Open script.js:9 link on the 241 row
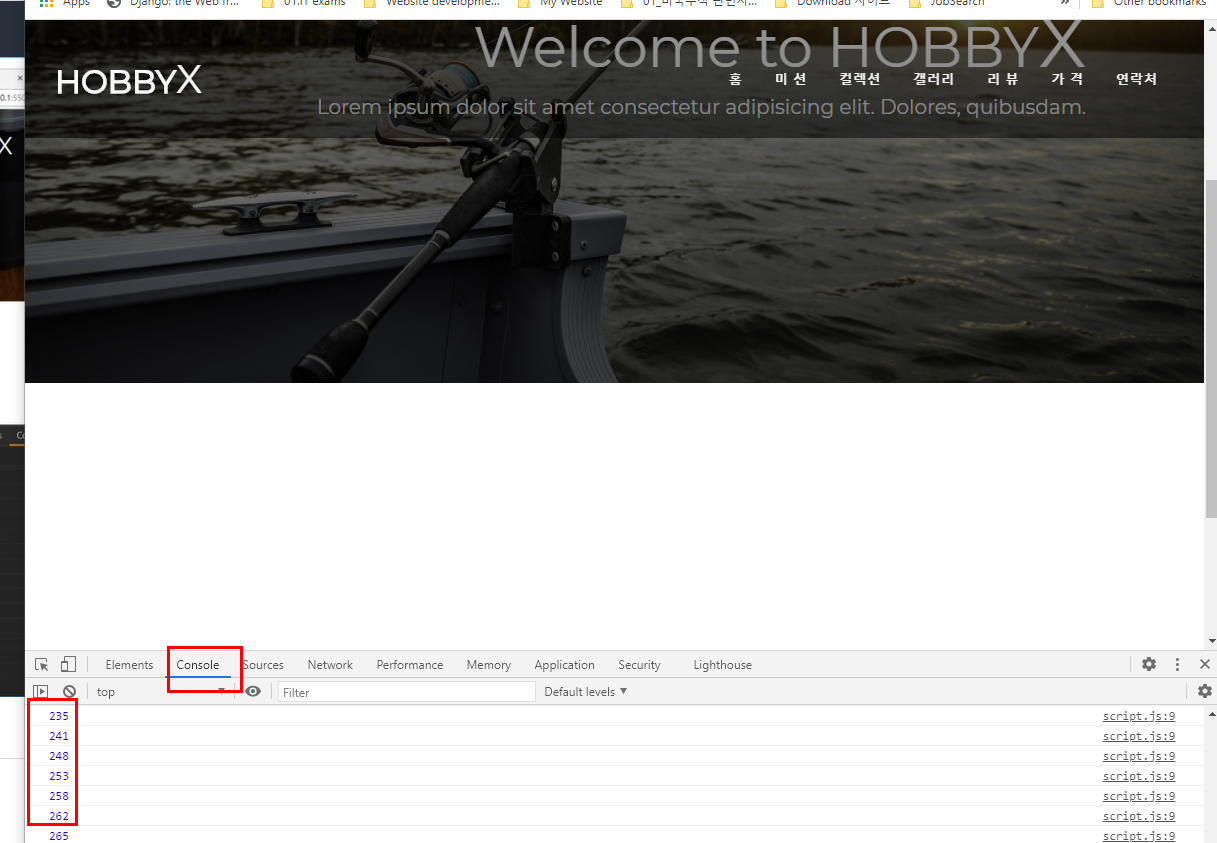This screenshot has width=1217, height=843. 1139,736
